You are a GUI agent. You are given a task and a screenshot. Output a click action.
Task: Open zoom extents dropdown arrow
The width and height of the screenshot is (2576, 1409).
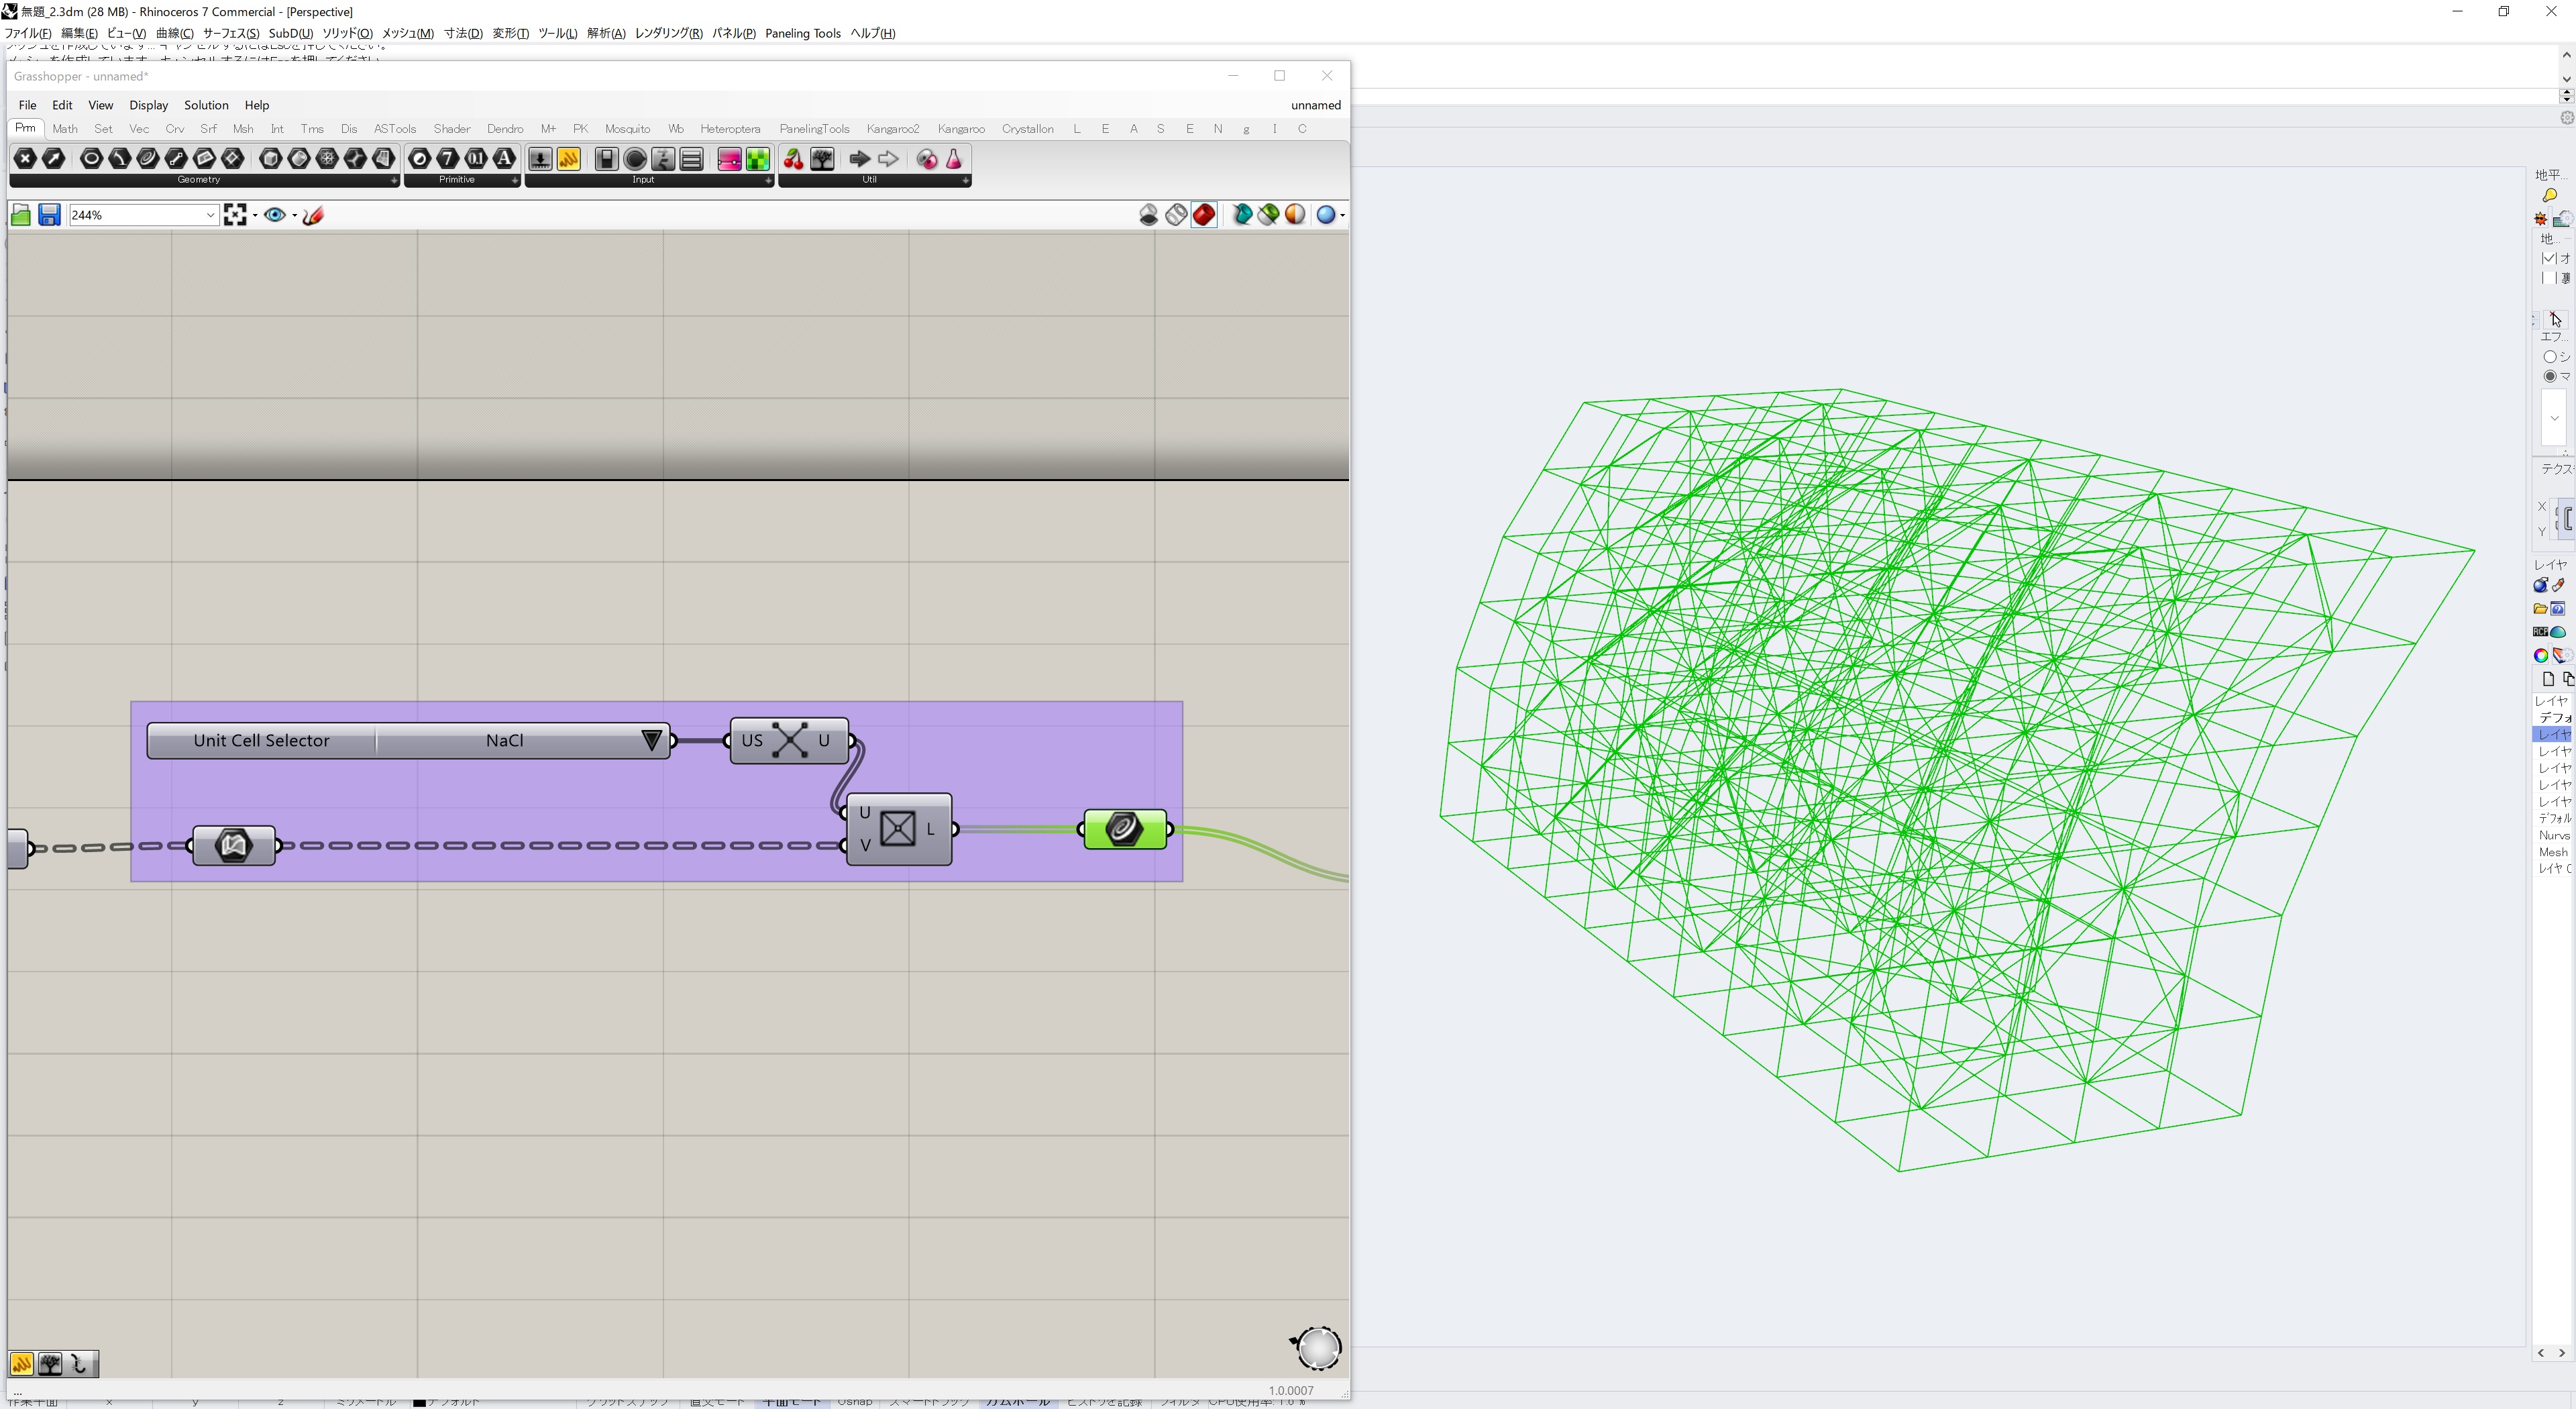[x=255, y=215]
